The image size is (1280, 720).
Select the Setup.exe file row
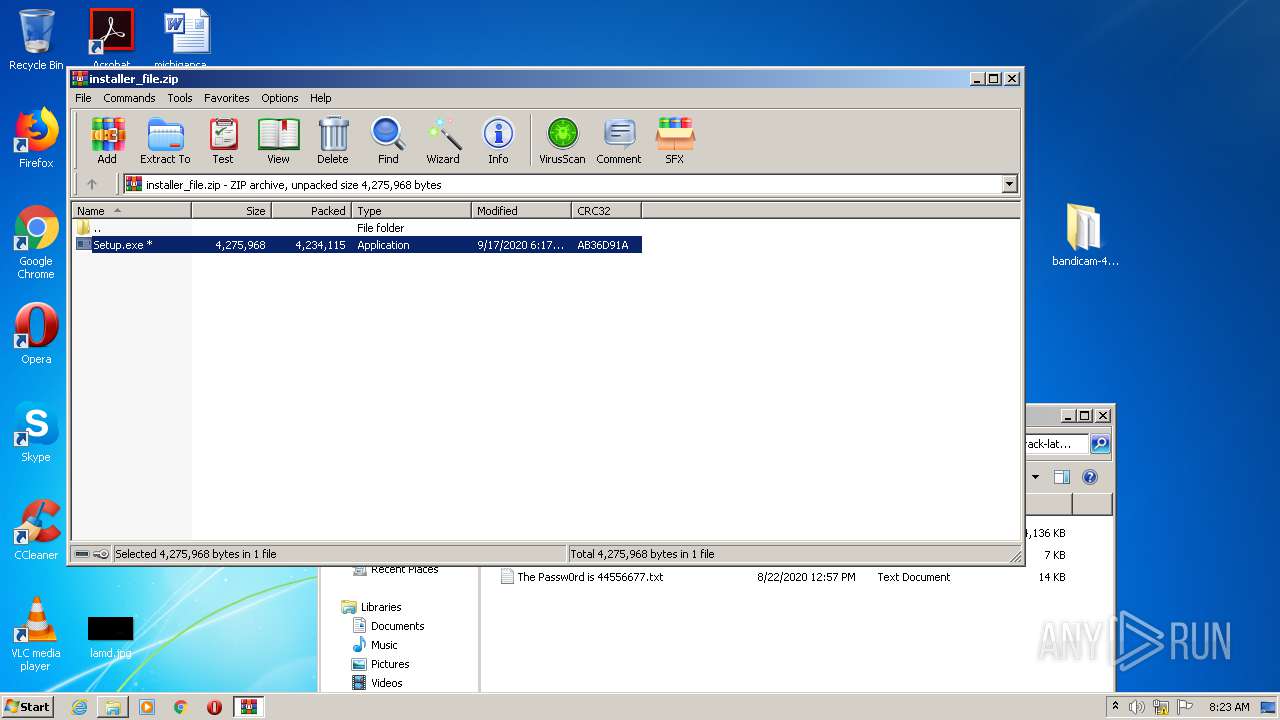click(357, 245)
